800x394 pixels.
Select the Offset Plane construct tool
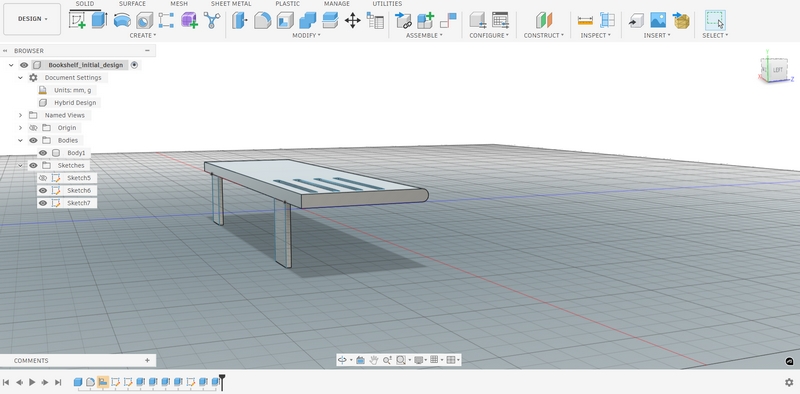point(544,20)
